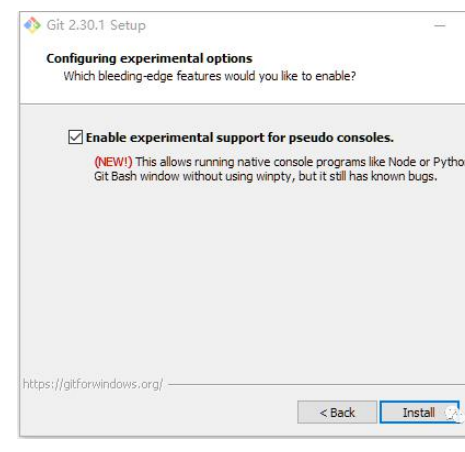Click the Git logo in the title bar

pos(32,25)
